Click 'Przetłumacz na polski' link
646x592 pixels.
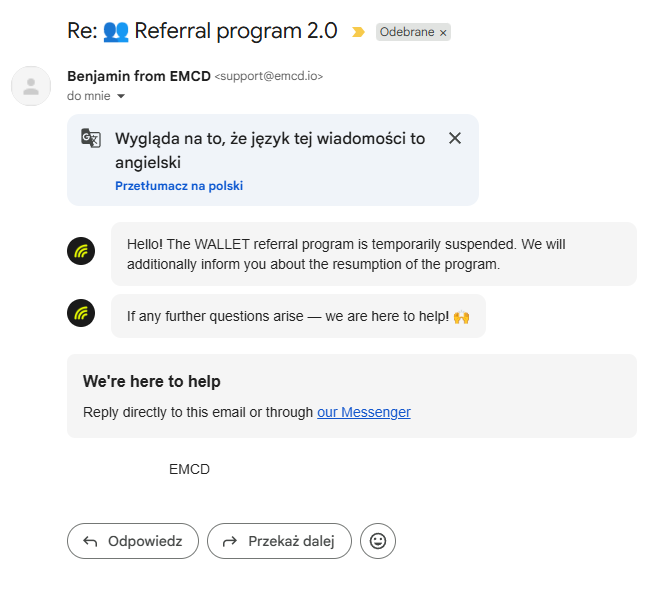(x=179, y=186)
